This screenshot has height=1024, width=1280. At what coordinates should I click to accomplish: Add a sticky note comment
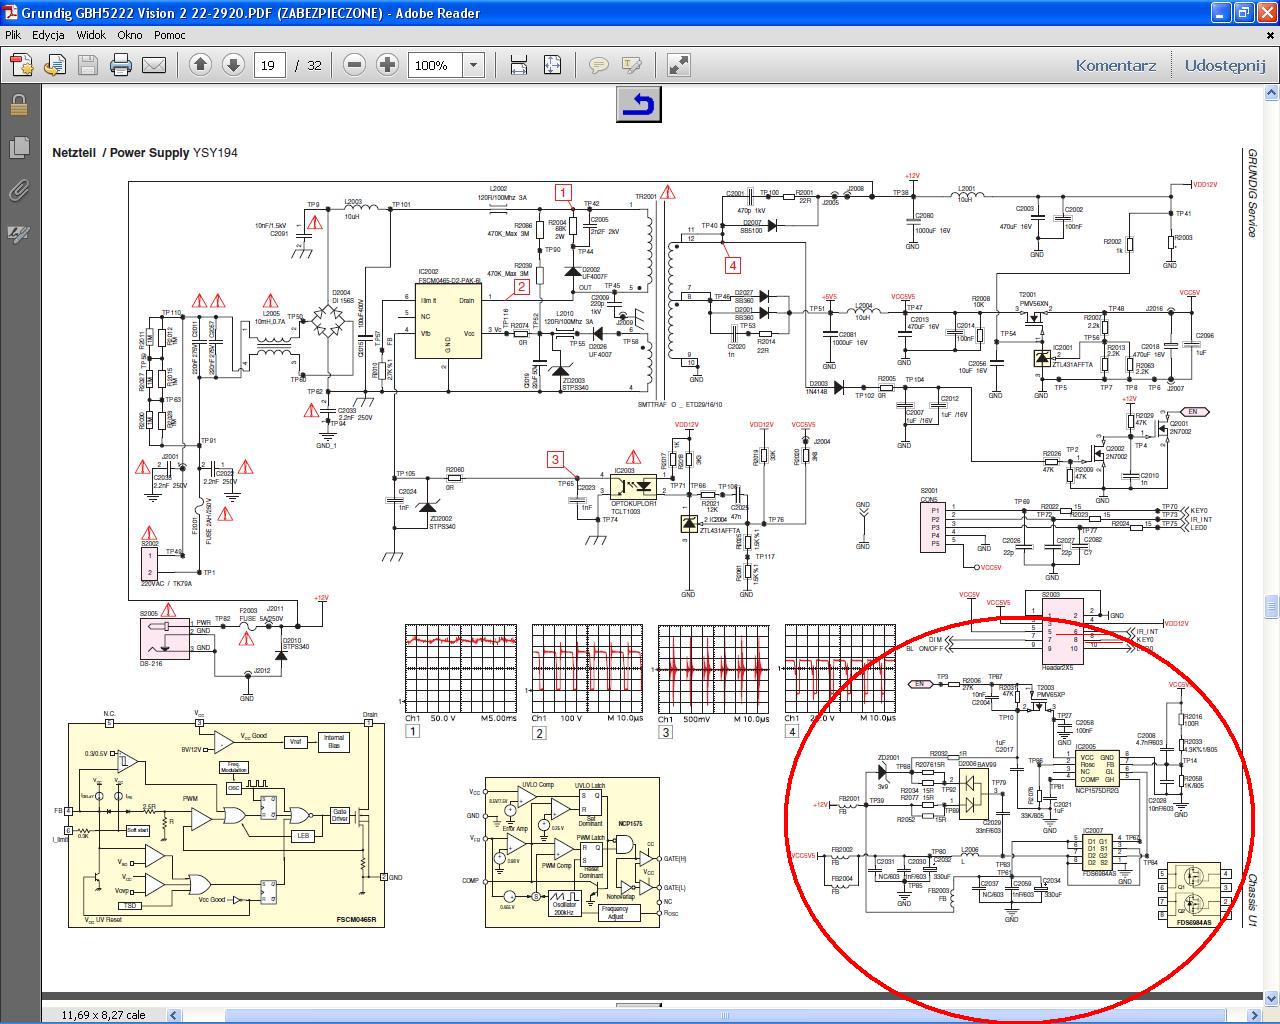click(x=599, y=65)
